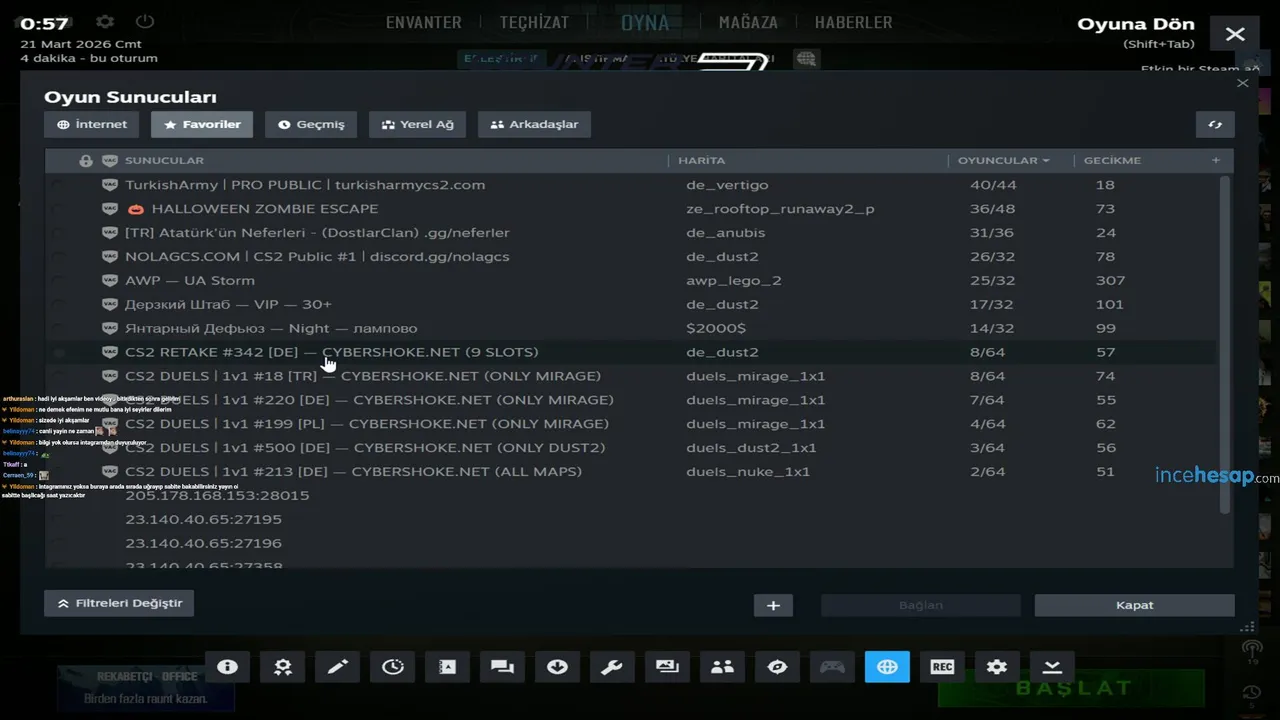Refresh the server list with the arrows button
1280x720 pixels.
[1215, 125]
